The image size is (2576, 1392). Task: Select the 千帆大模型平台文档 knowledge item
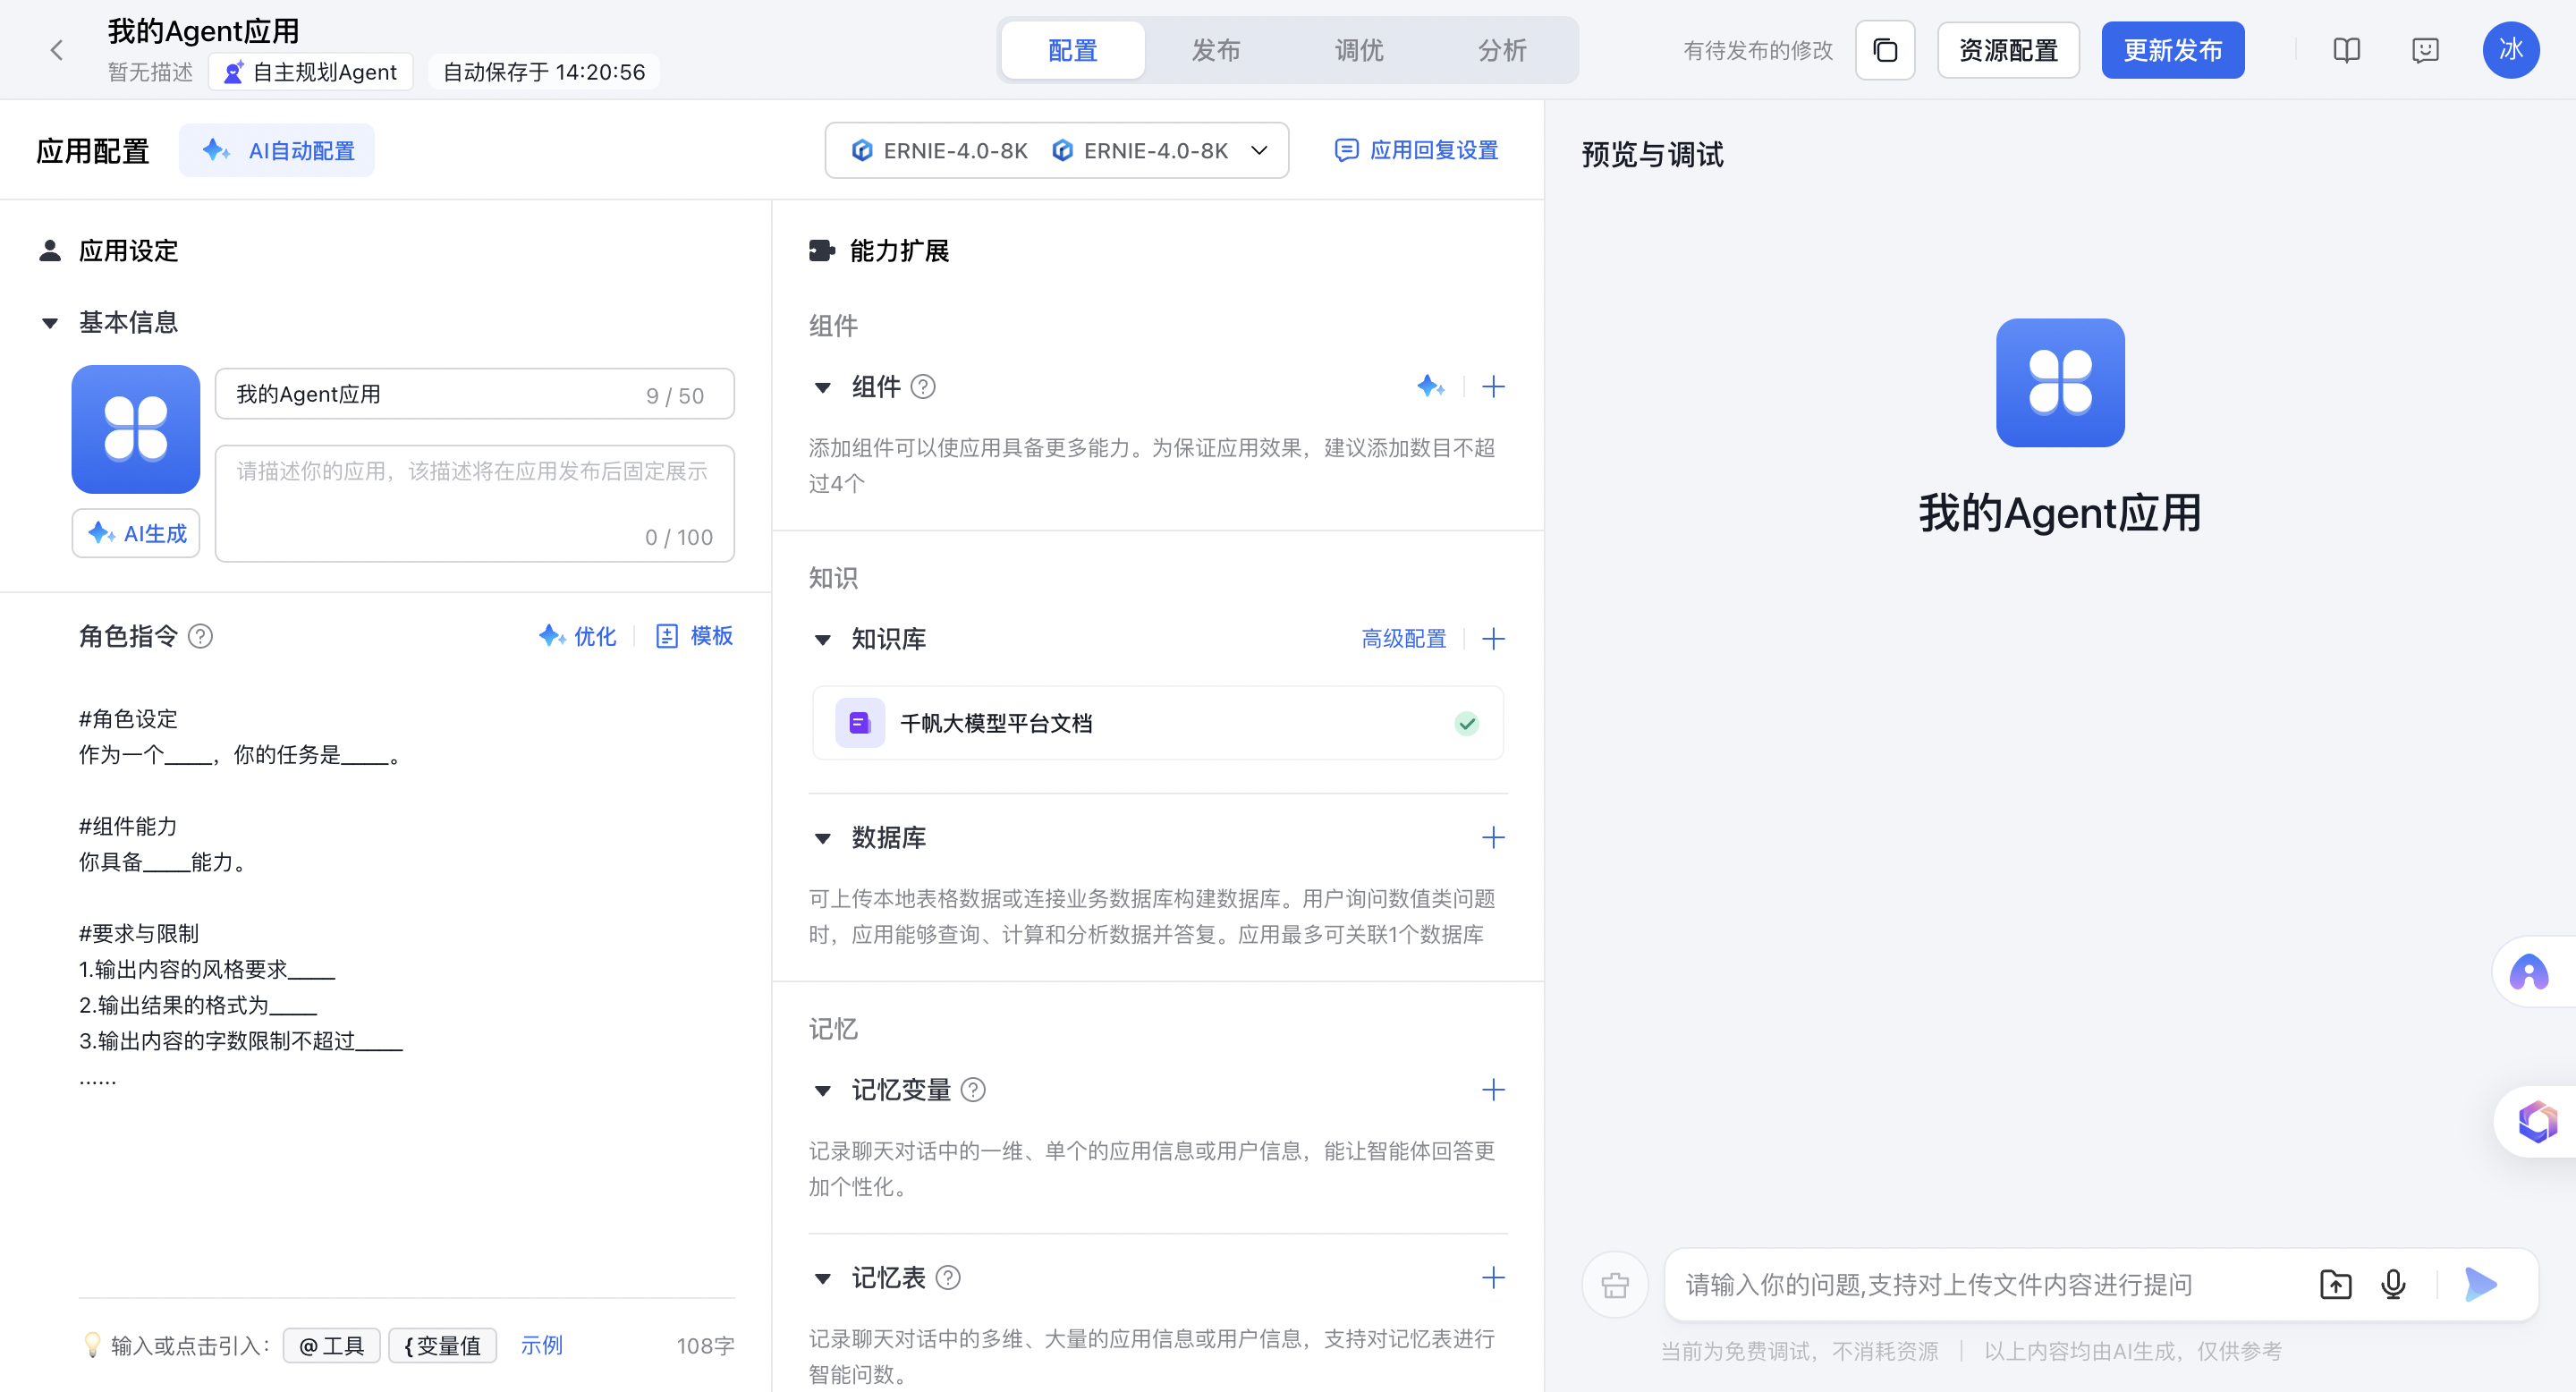coord(1157,723)
